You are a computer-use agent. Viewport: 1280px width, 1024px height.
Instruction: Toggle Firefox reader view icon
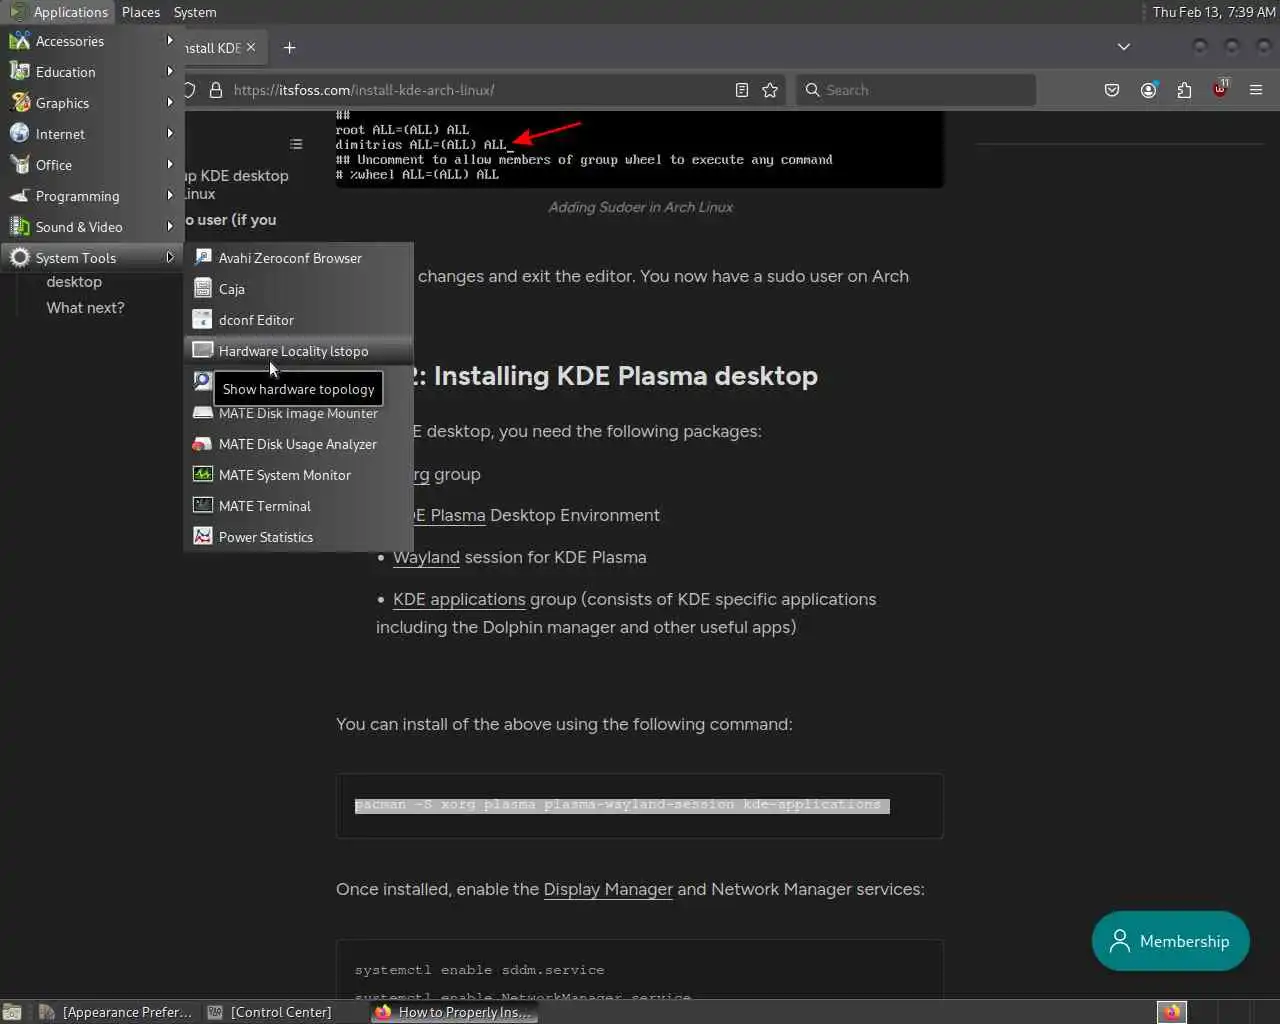pos(742,90)
